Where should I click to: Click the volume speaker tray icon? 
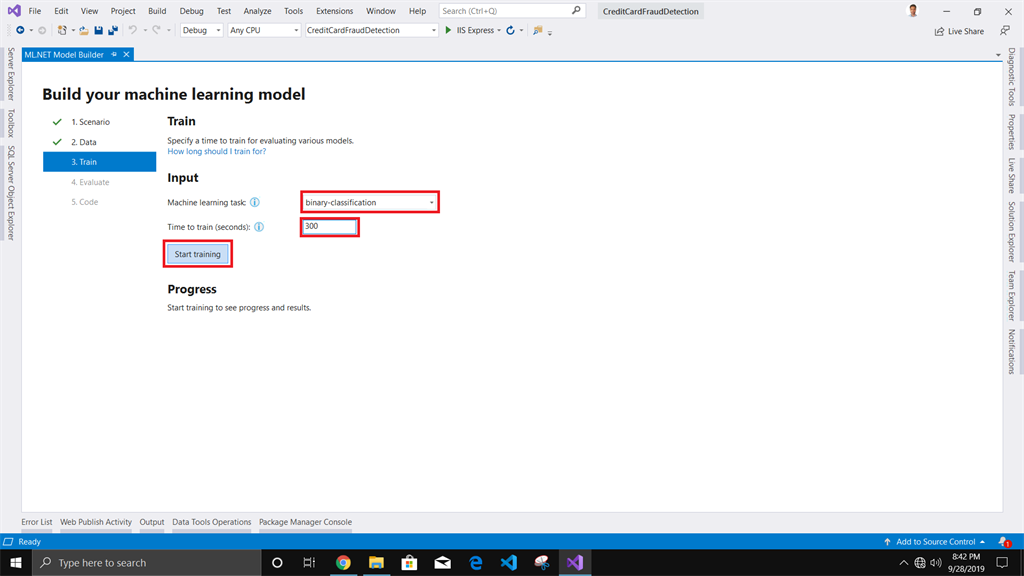936,562
